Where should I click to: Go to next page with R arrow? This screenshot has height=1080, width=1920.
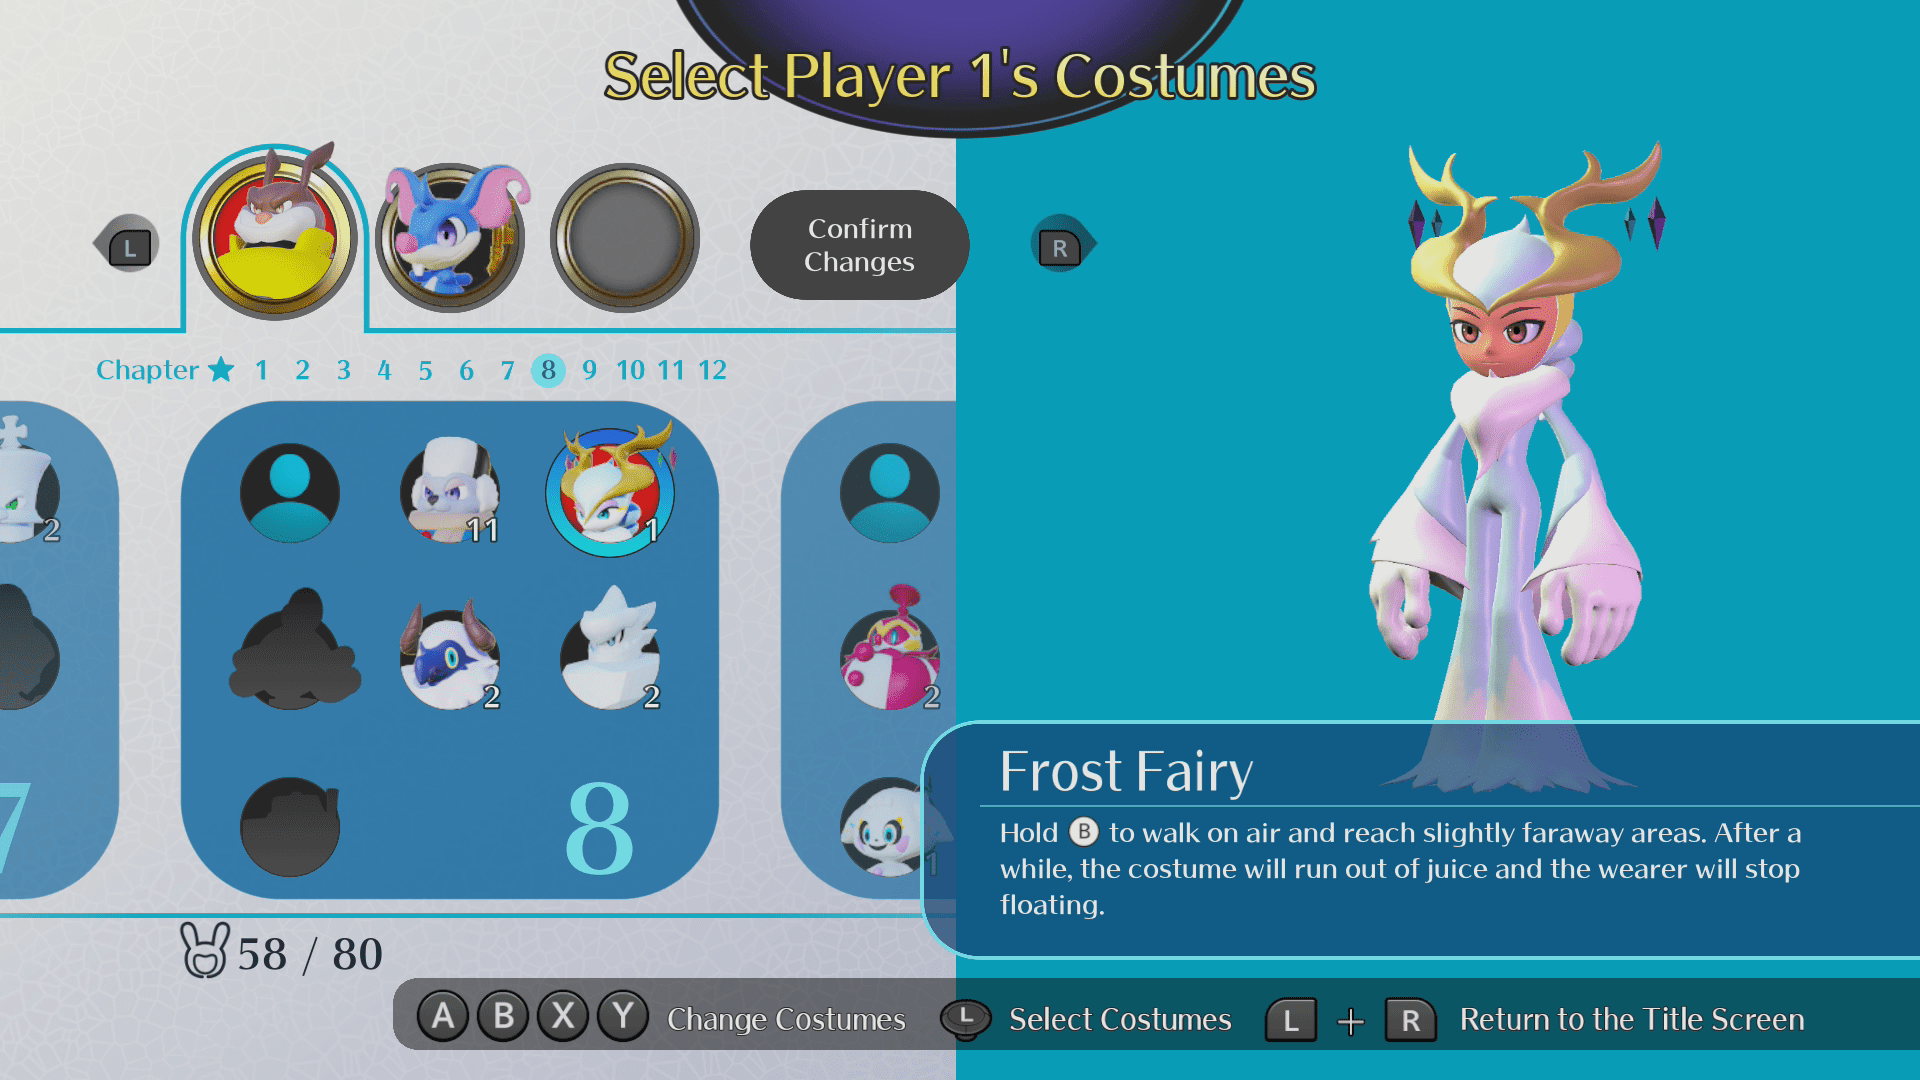pos(1063,245)
